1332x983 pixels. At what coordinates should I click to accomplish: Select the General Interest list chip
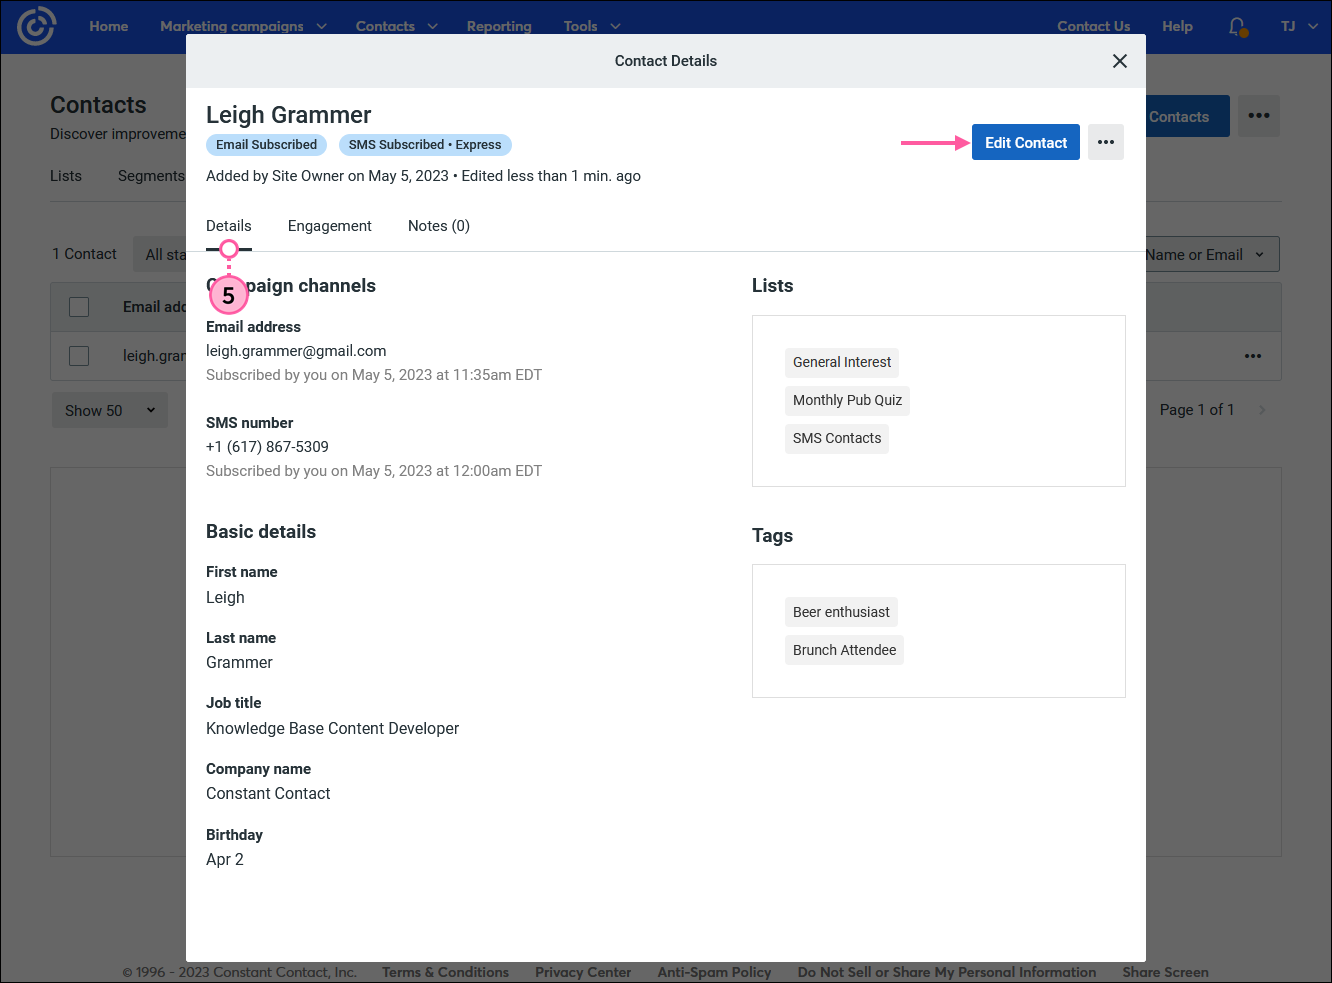coord(841,363)
